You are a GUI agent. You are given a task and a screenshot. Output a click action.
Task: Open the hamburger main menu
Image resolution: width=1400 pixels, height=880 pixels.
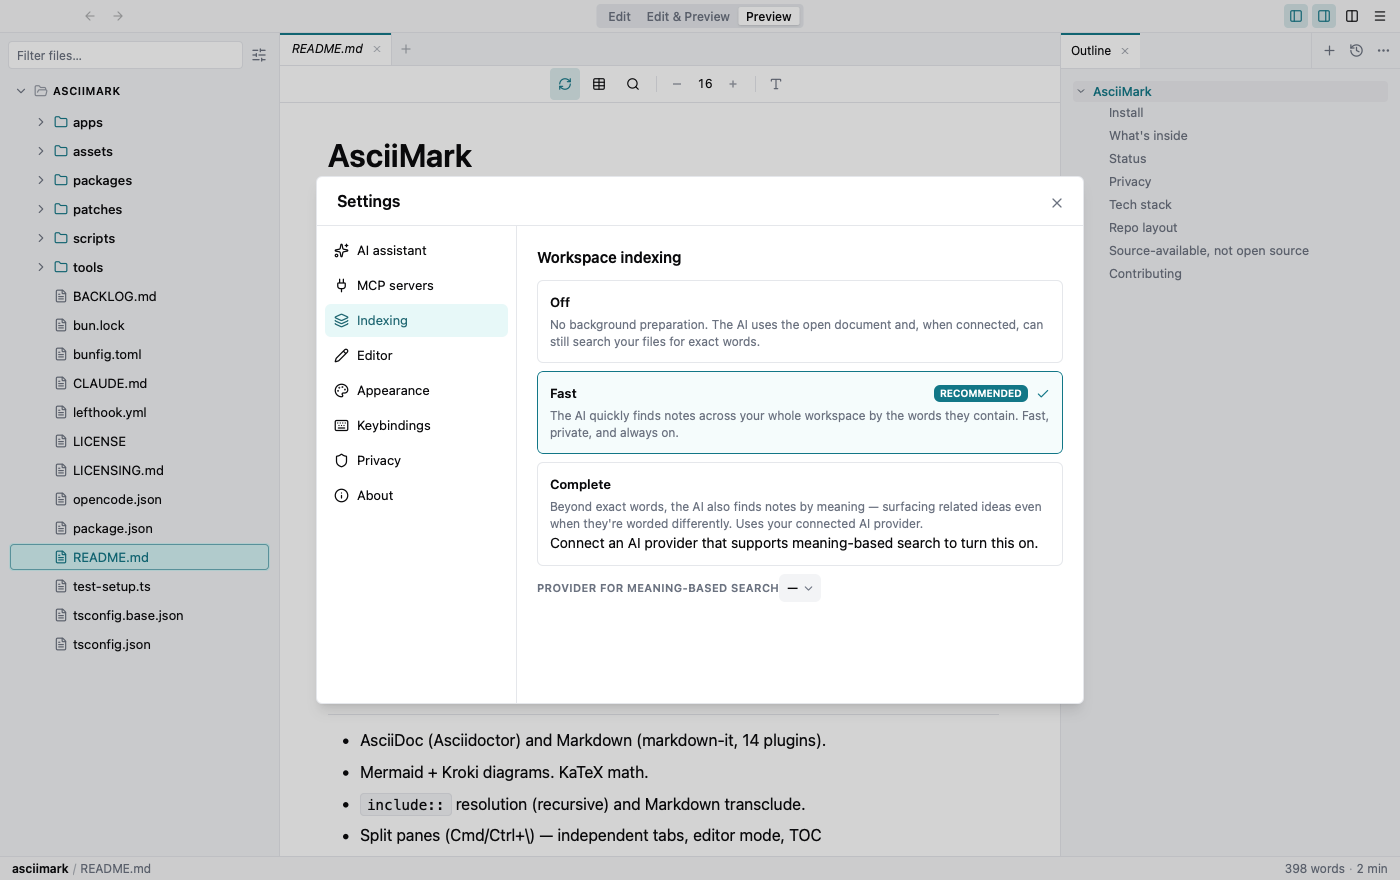(x=1380, y=16)
